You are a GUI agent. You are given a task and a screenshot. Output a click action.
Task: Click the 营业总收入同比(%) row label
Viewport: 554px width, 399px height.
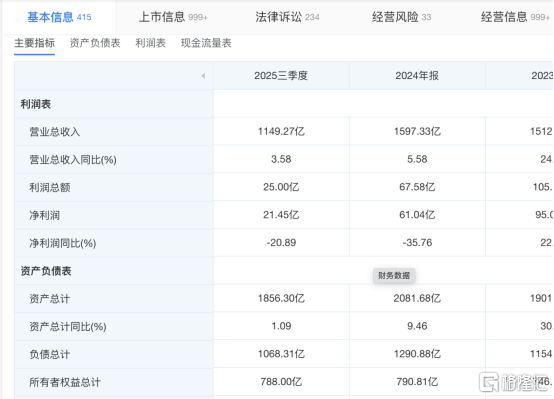[73, 160]
